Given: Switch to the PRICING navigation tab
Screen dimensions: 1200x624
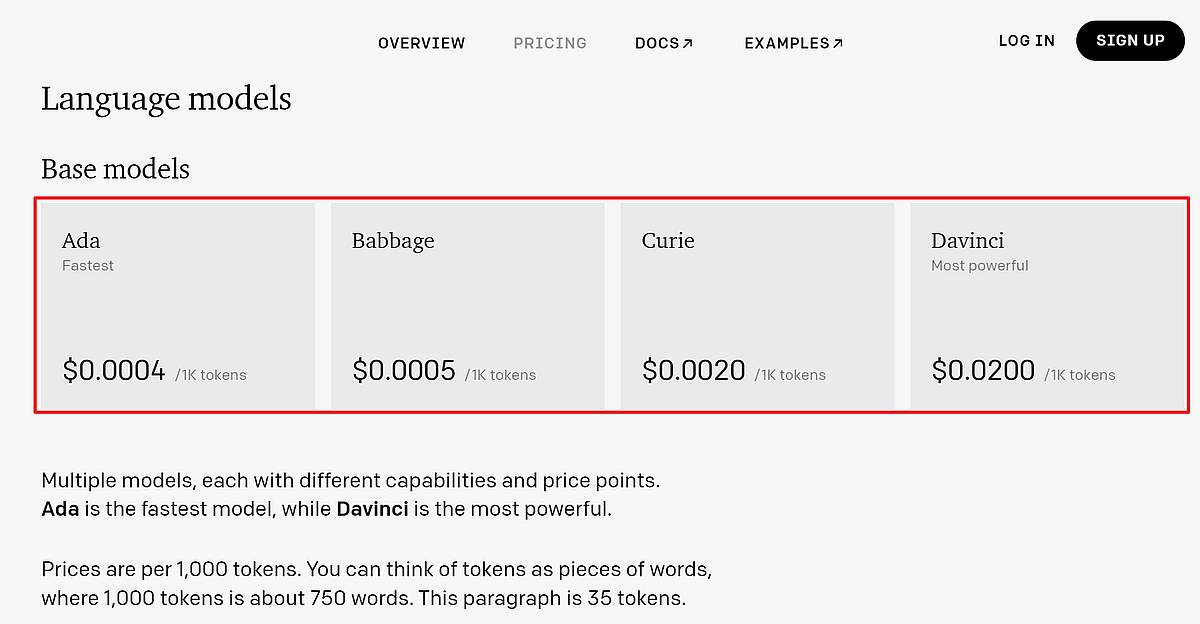Looking at the screenshot, I should pyautogui.click(x=550, y=43).
